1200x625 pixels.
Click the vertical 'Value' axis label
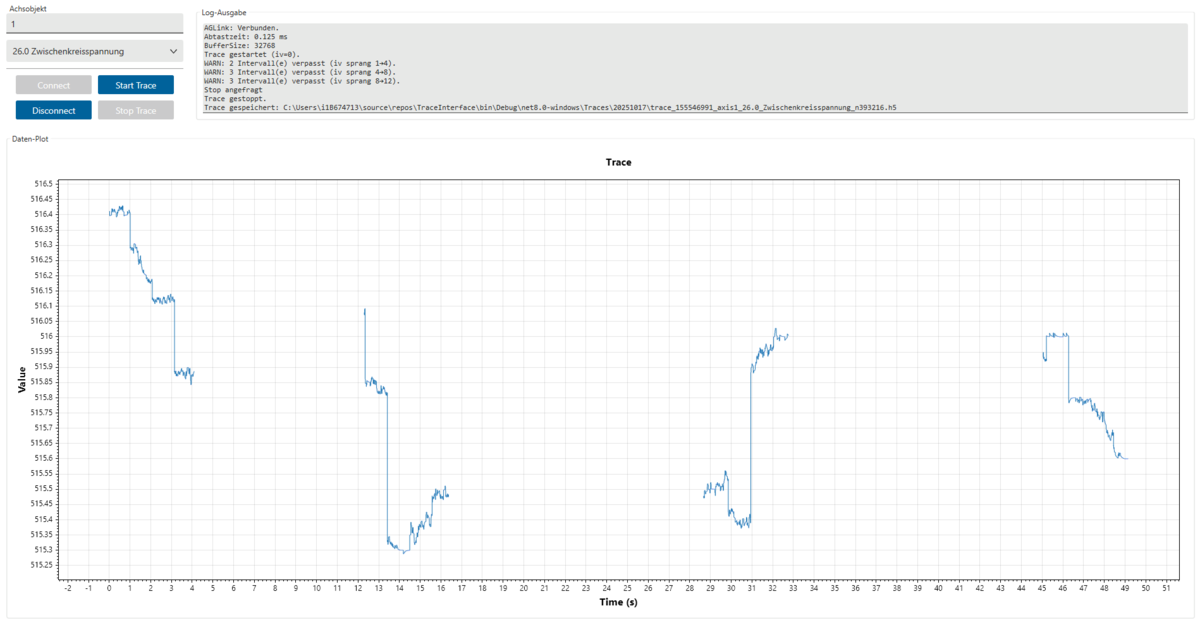click(22, 379)
